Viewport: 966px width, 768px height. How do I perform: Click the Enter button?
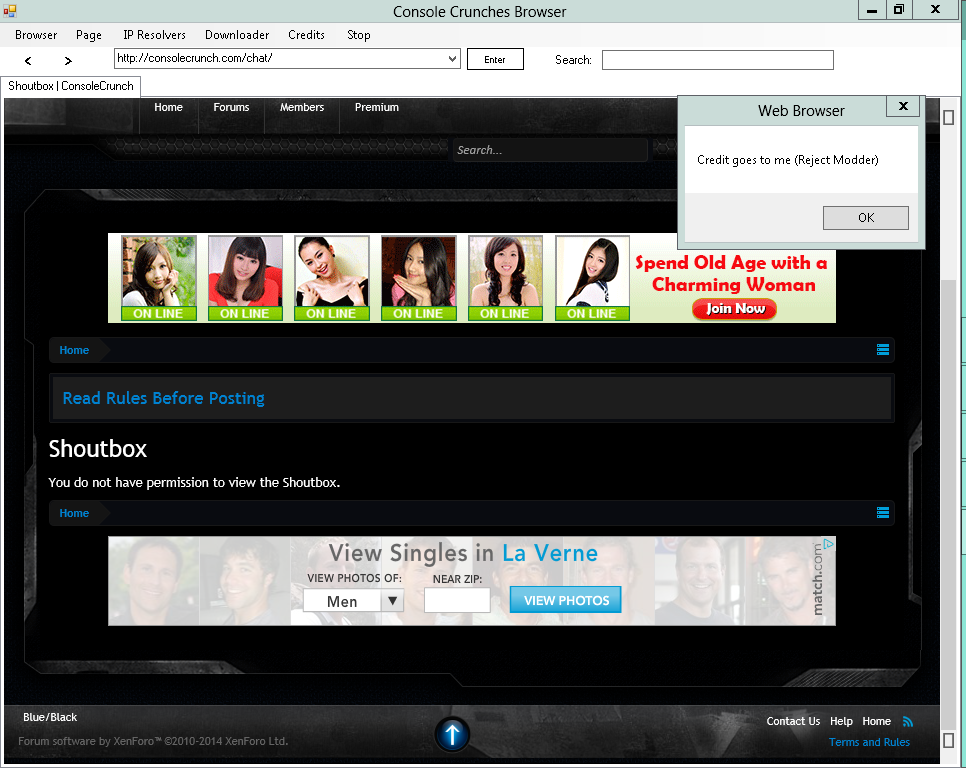point(495,59)
